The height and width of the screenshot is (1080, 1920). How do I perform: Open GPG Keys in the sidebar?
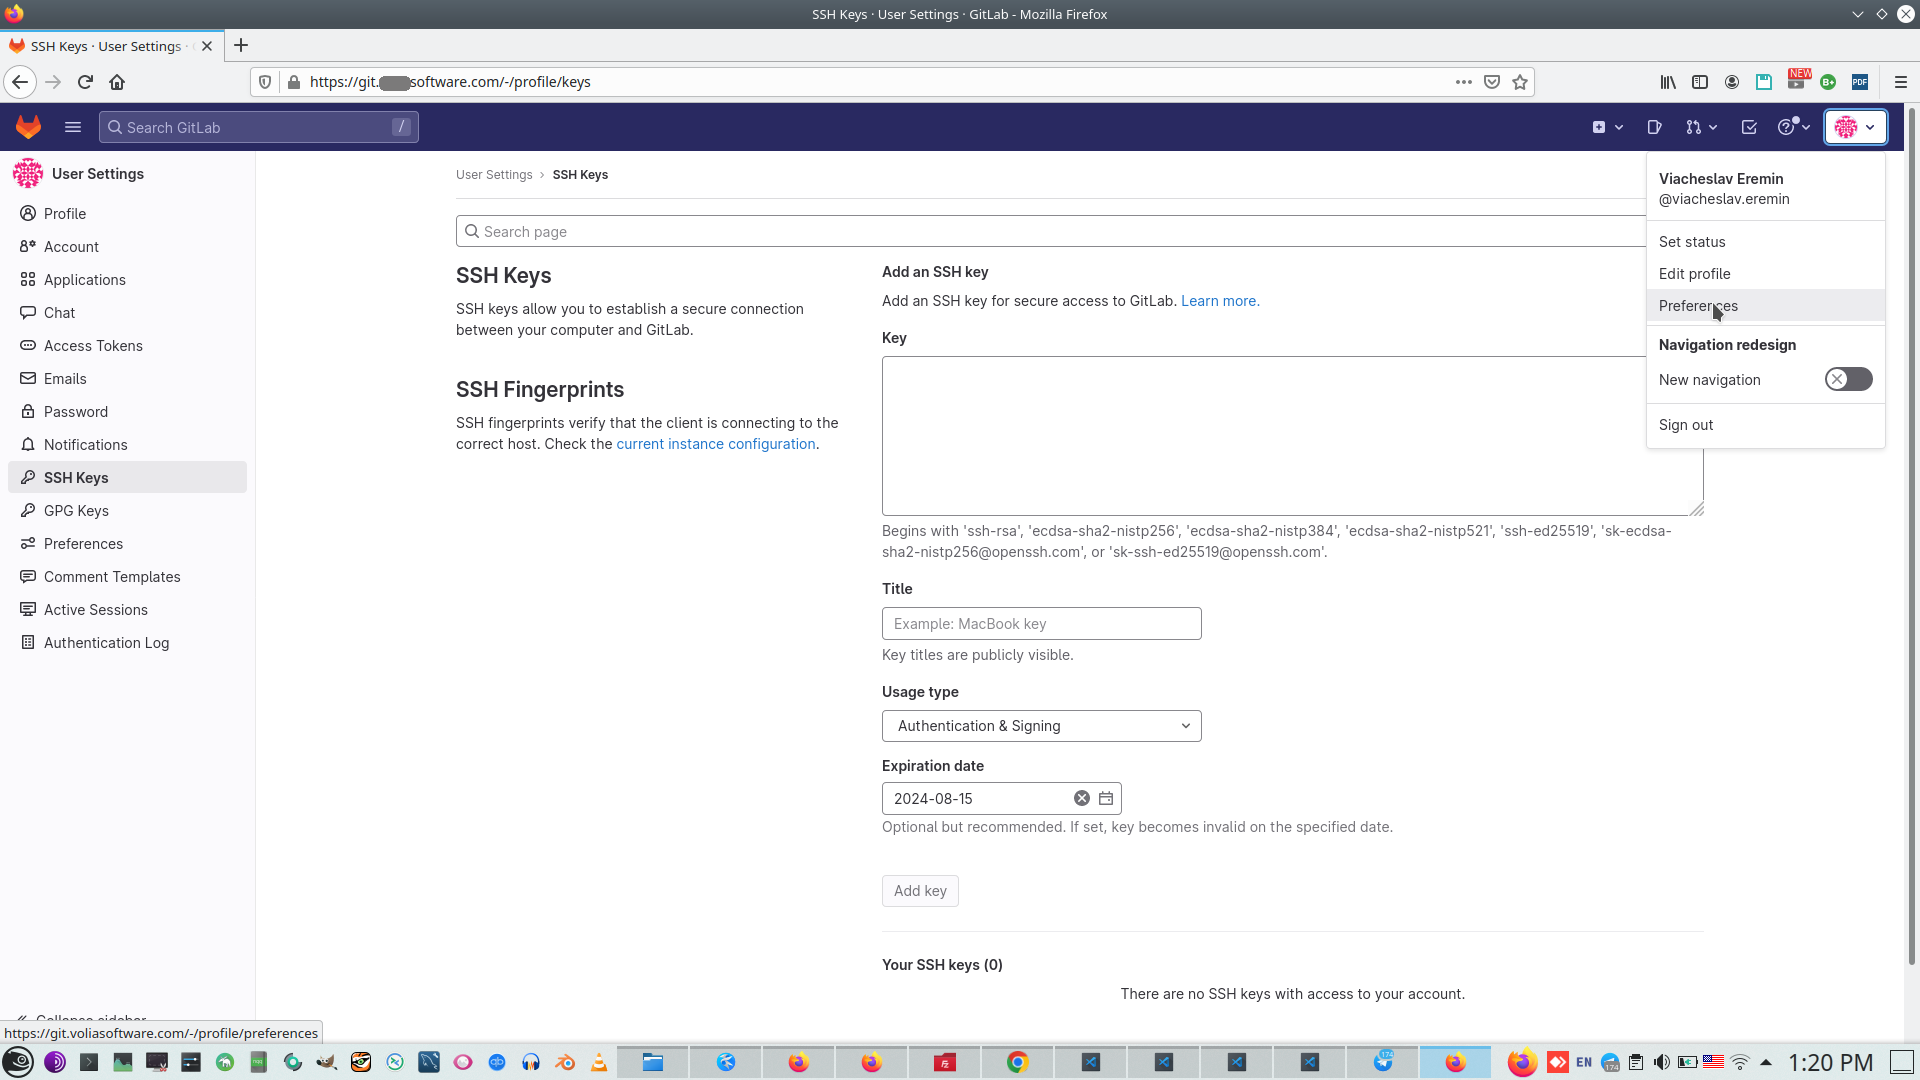(x=76, y=511)
